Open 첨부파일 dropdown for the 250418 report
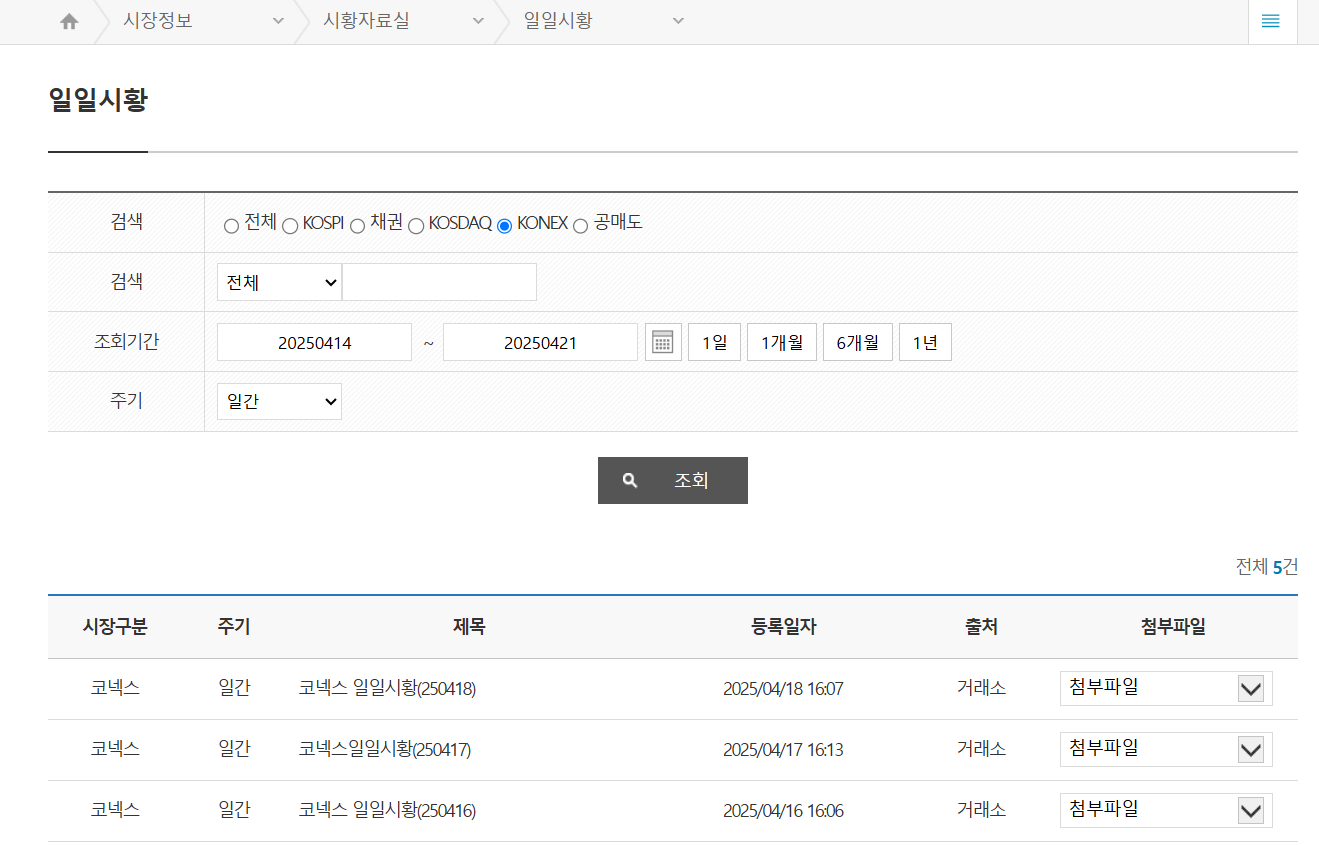 coord(1164,688)
